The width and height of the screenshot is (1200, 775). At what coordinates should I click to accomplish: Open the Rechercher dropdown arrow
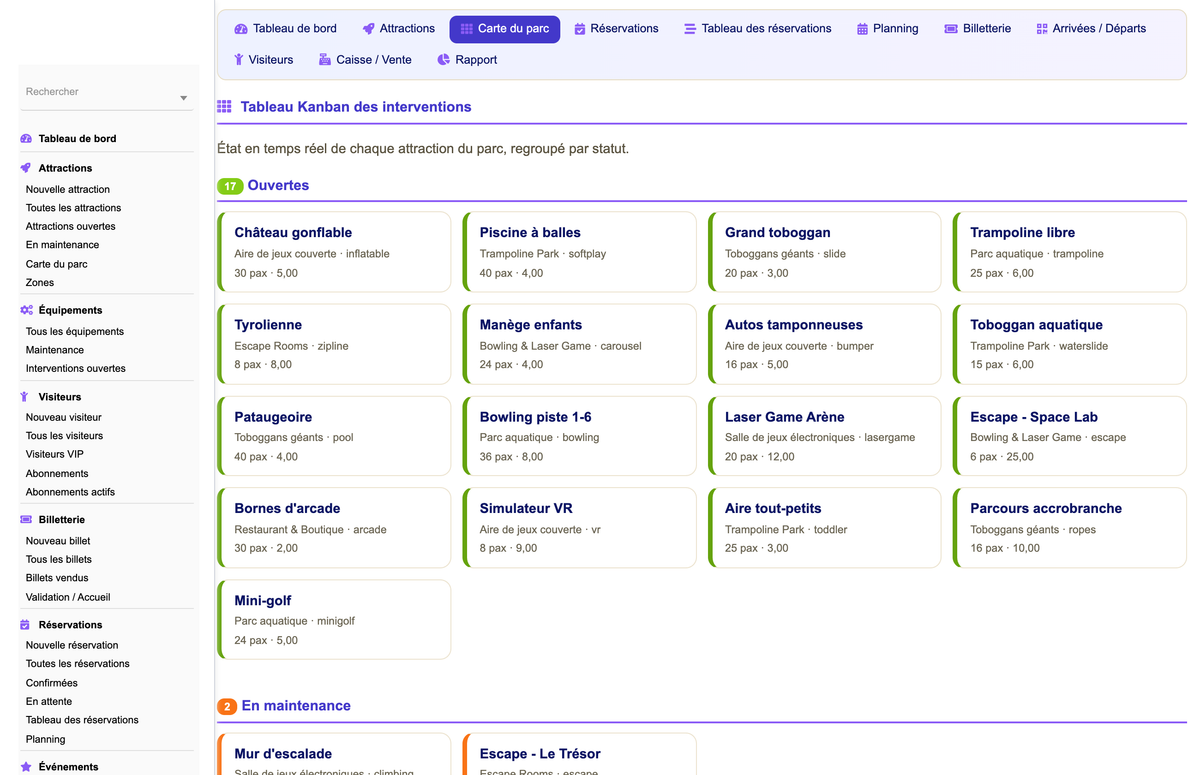pos(183,98)
